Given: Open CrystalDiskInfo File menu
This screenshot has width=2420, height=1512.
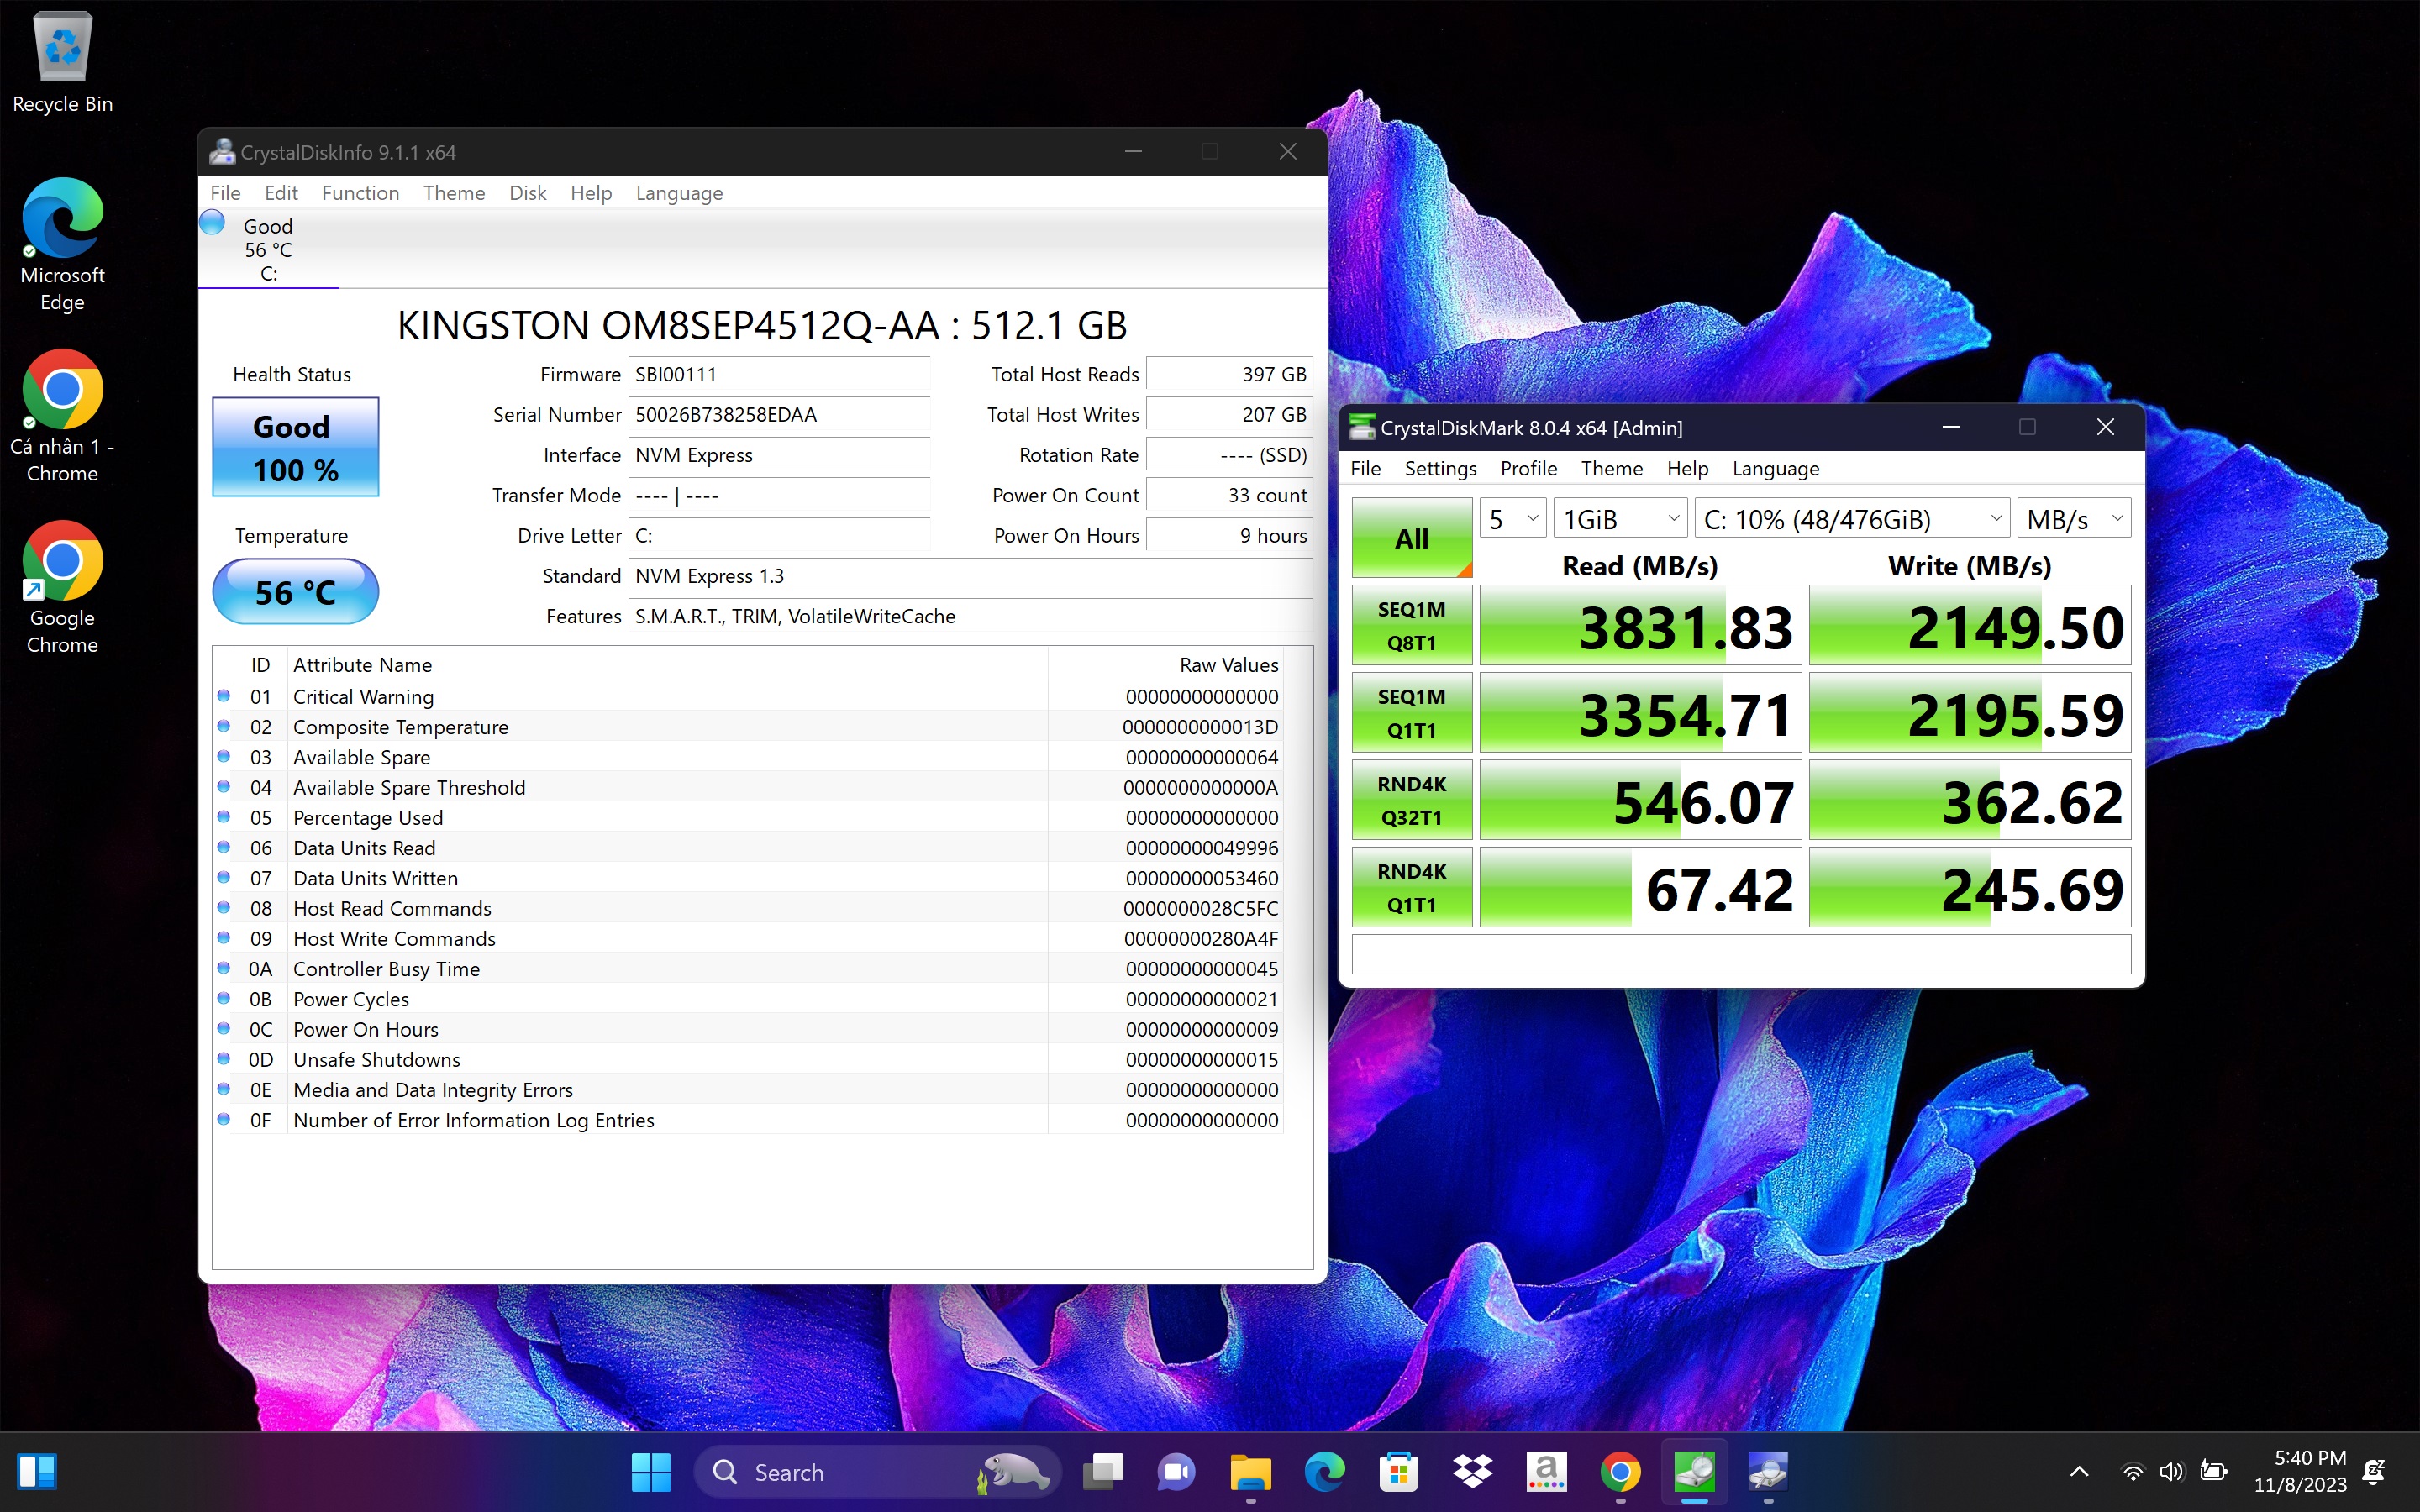Looking at the screenshot, I should pos(225,193).
